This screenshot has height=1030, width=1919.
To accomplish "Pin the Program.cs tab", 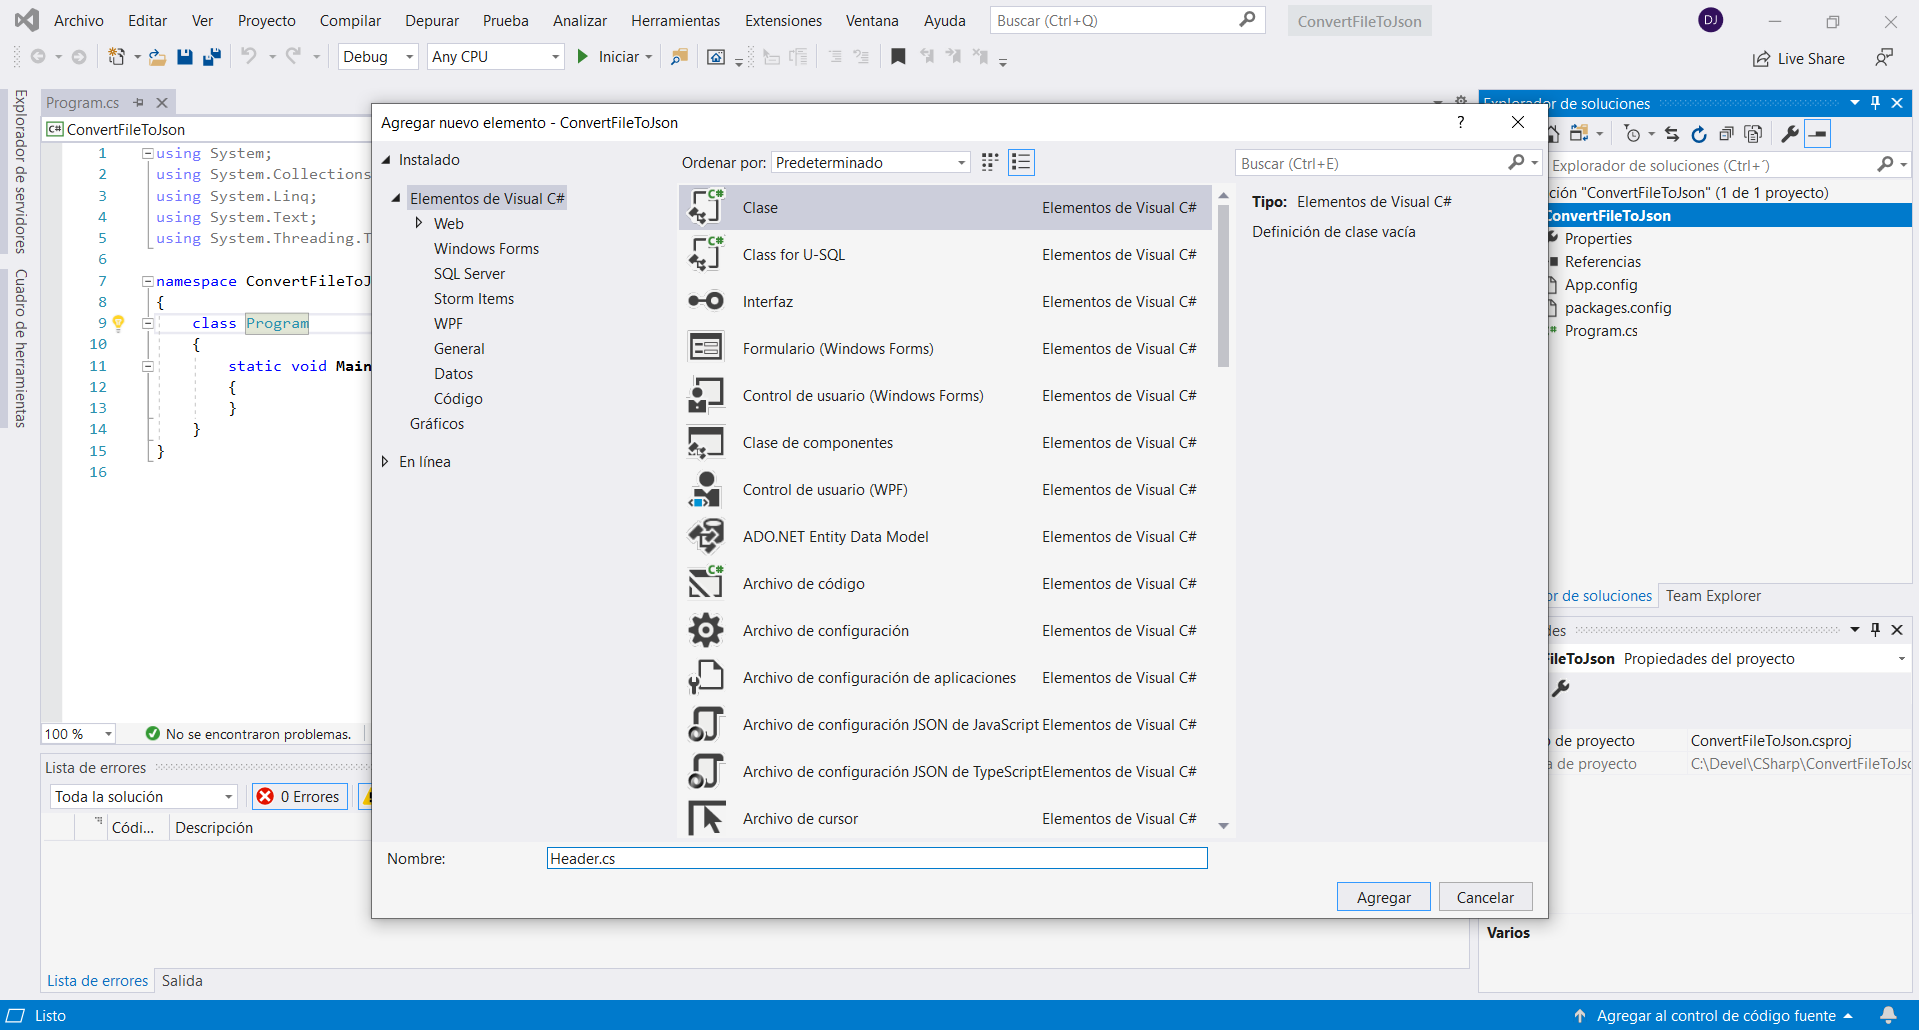I will 139,102.
